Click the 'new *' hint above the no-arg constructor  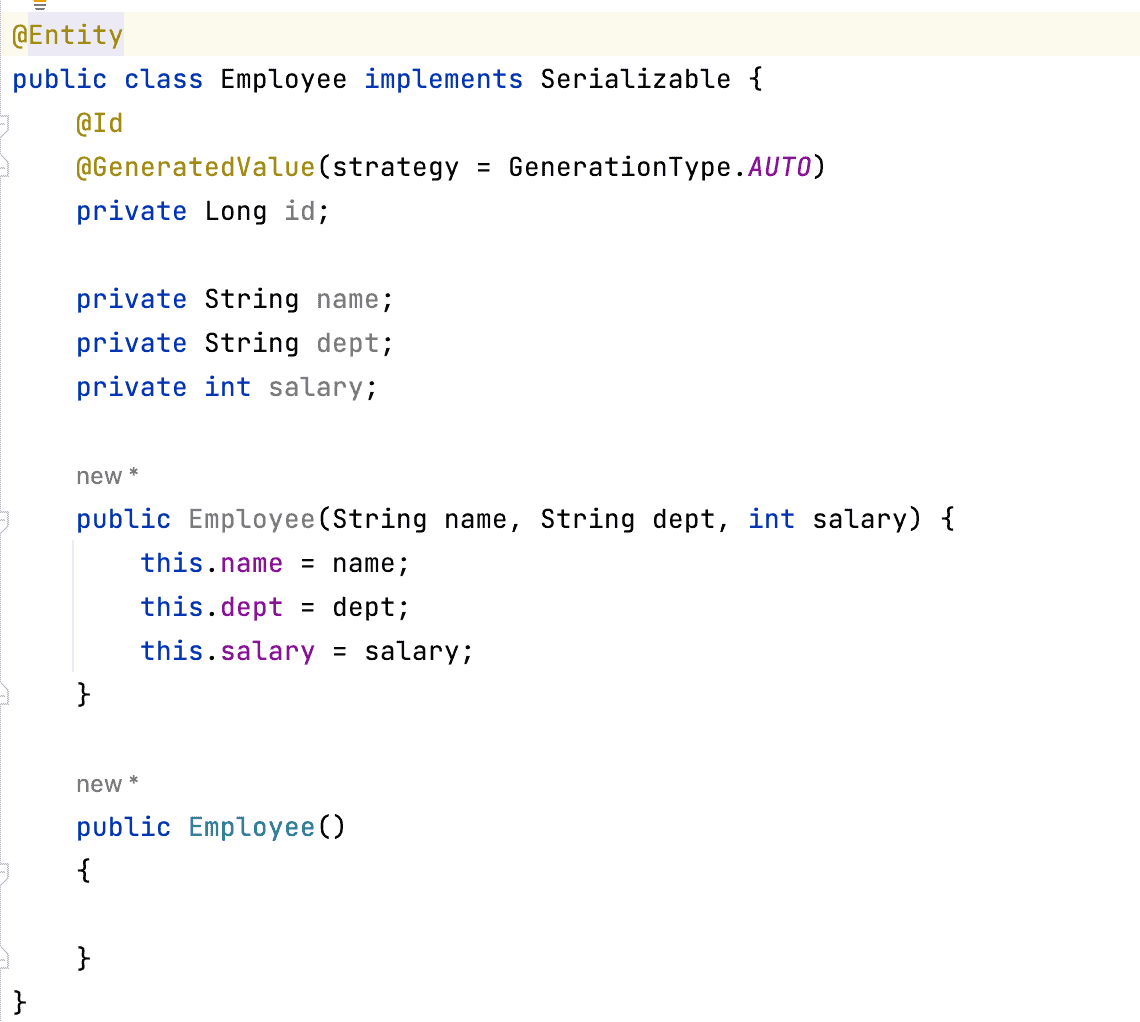coord(107,784)
